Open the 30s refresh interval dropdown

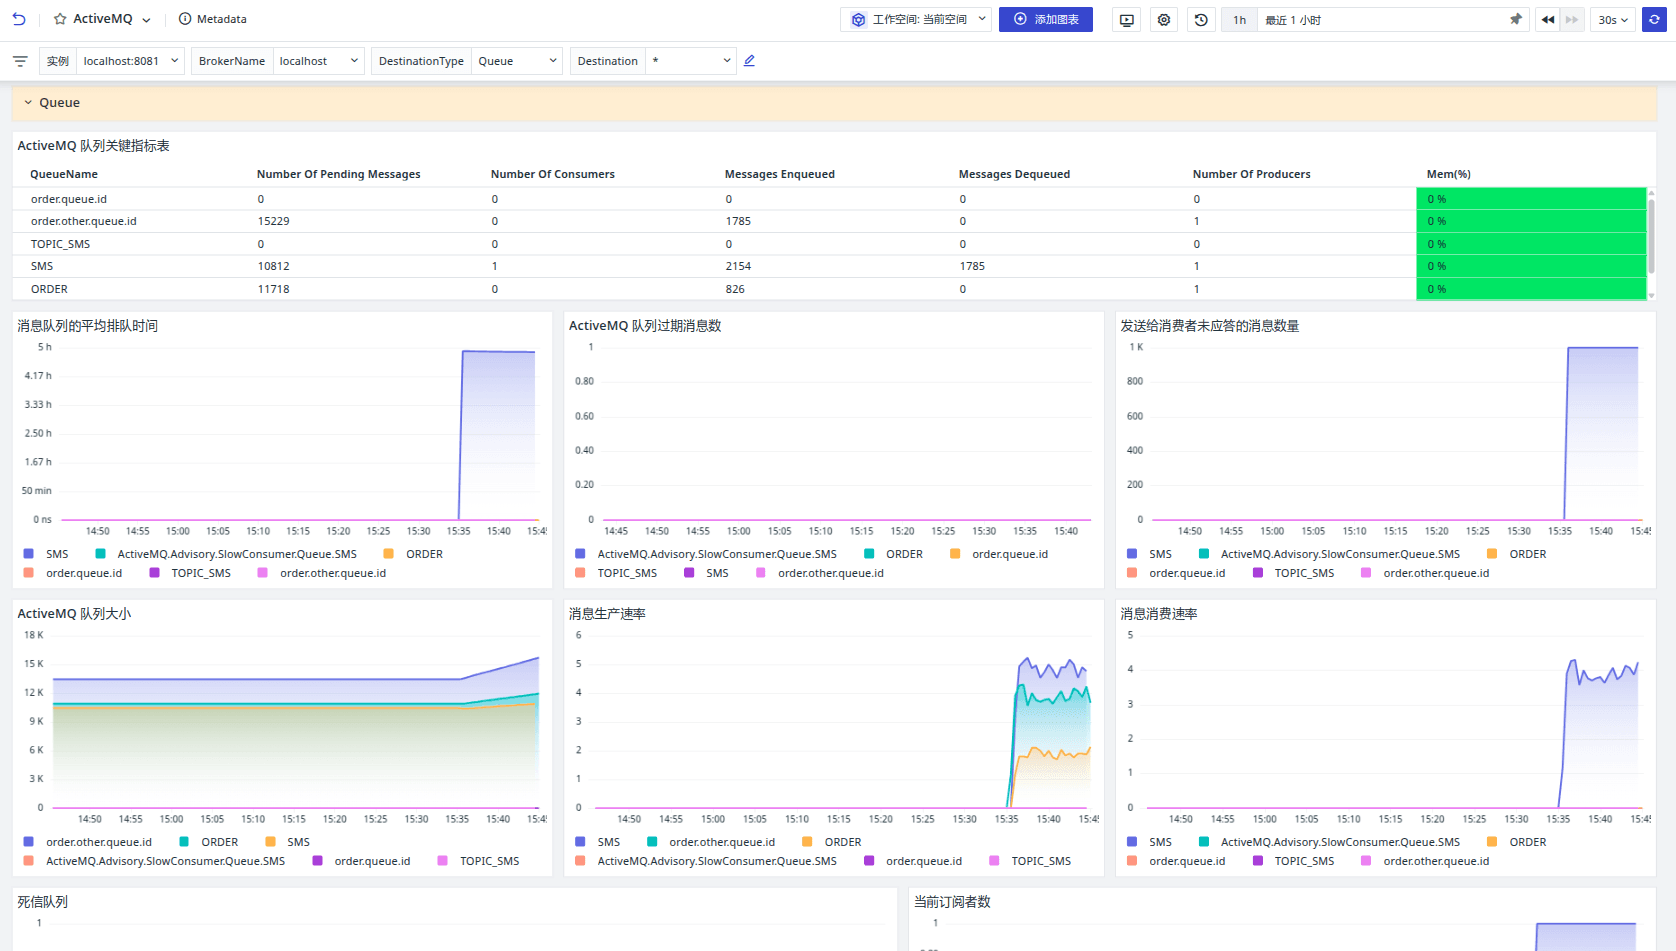point(1613,20)
